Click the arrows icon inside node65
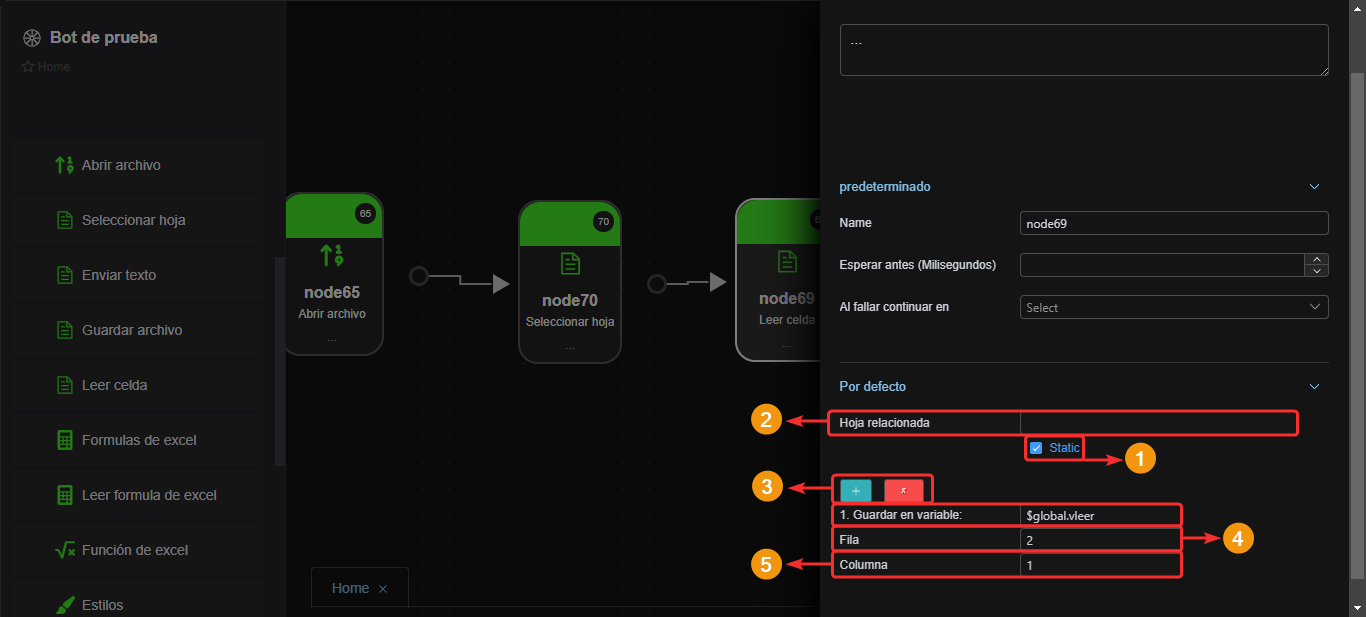The image size is (1366, 617). 332,255
